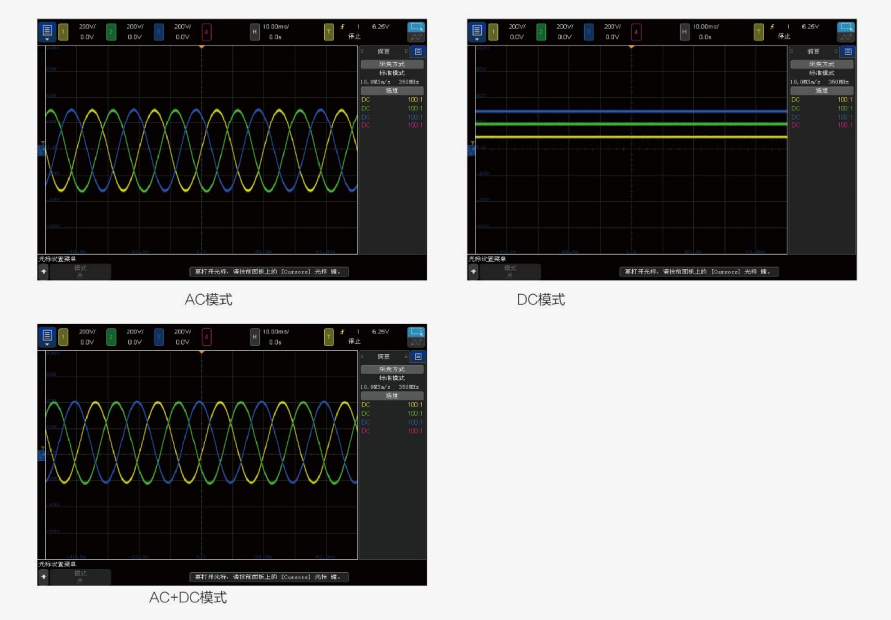Click channel 2's 200V/ scale on DC模式 scope
This screenshot has width=891, height=620.
pos(564,27)
